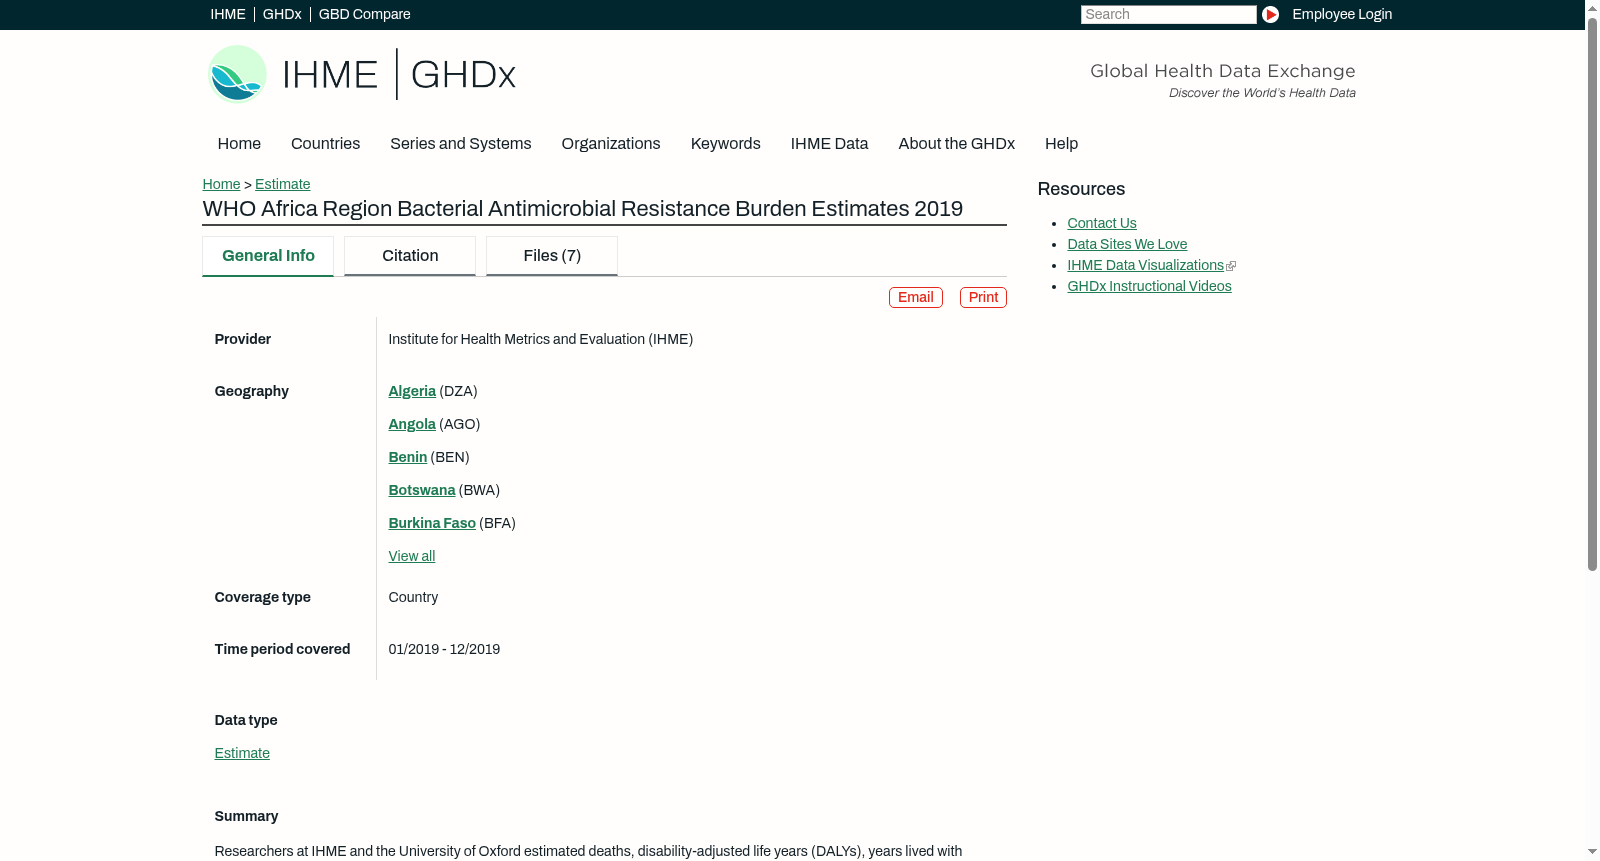Click the provider value Institute for Health Metrics
1600x861 pixels.
[541, 339]
